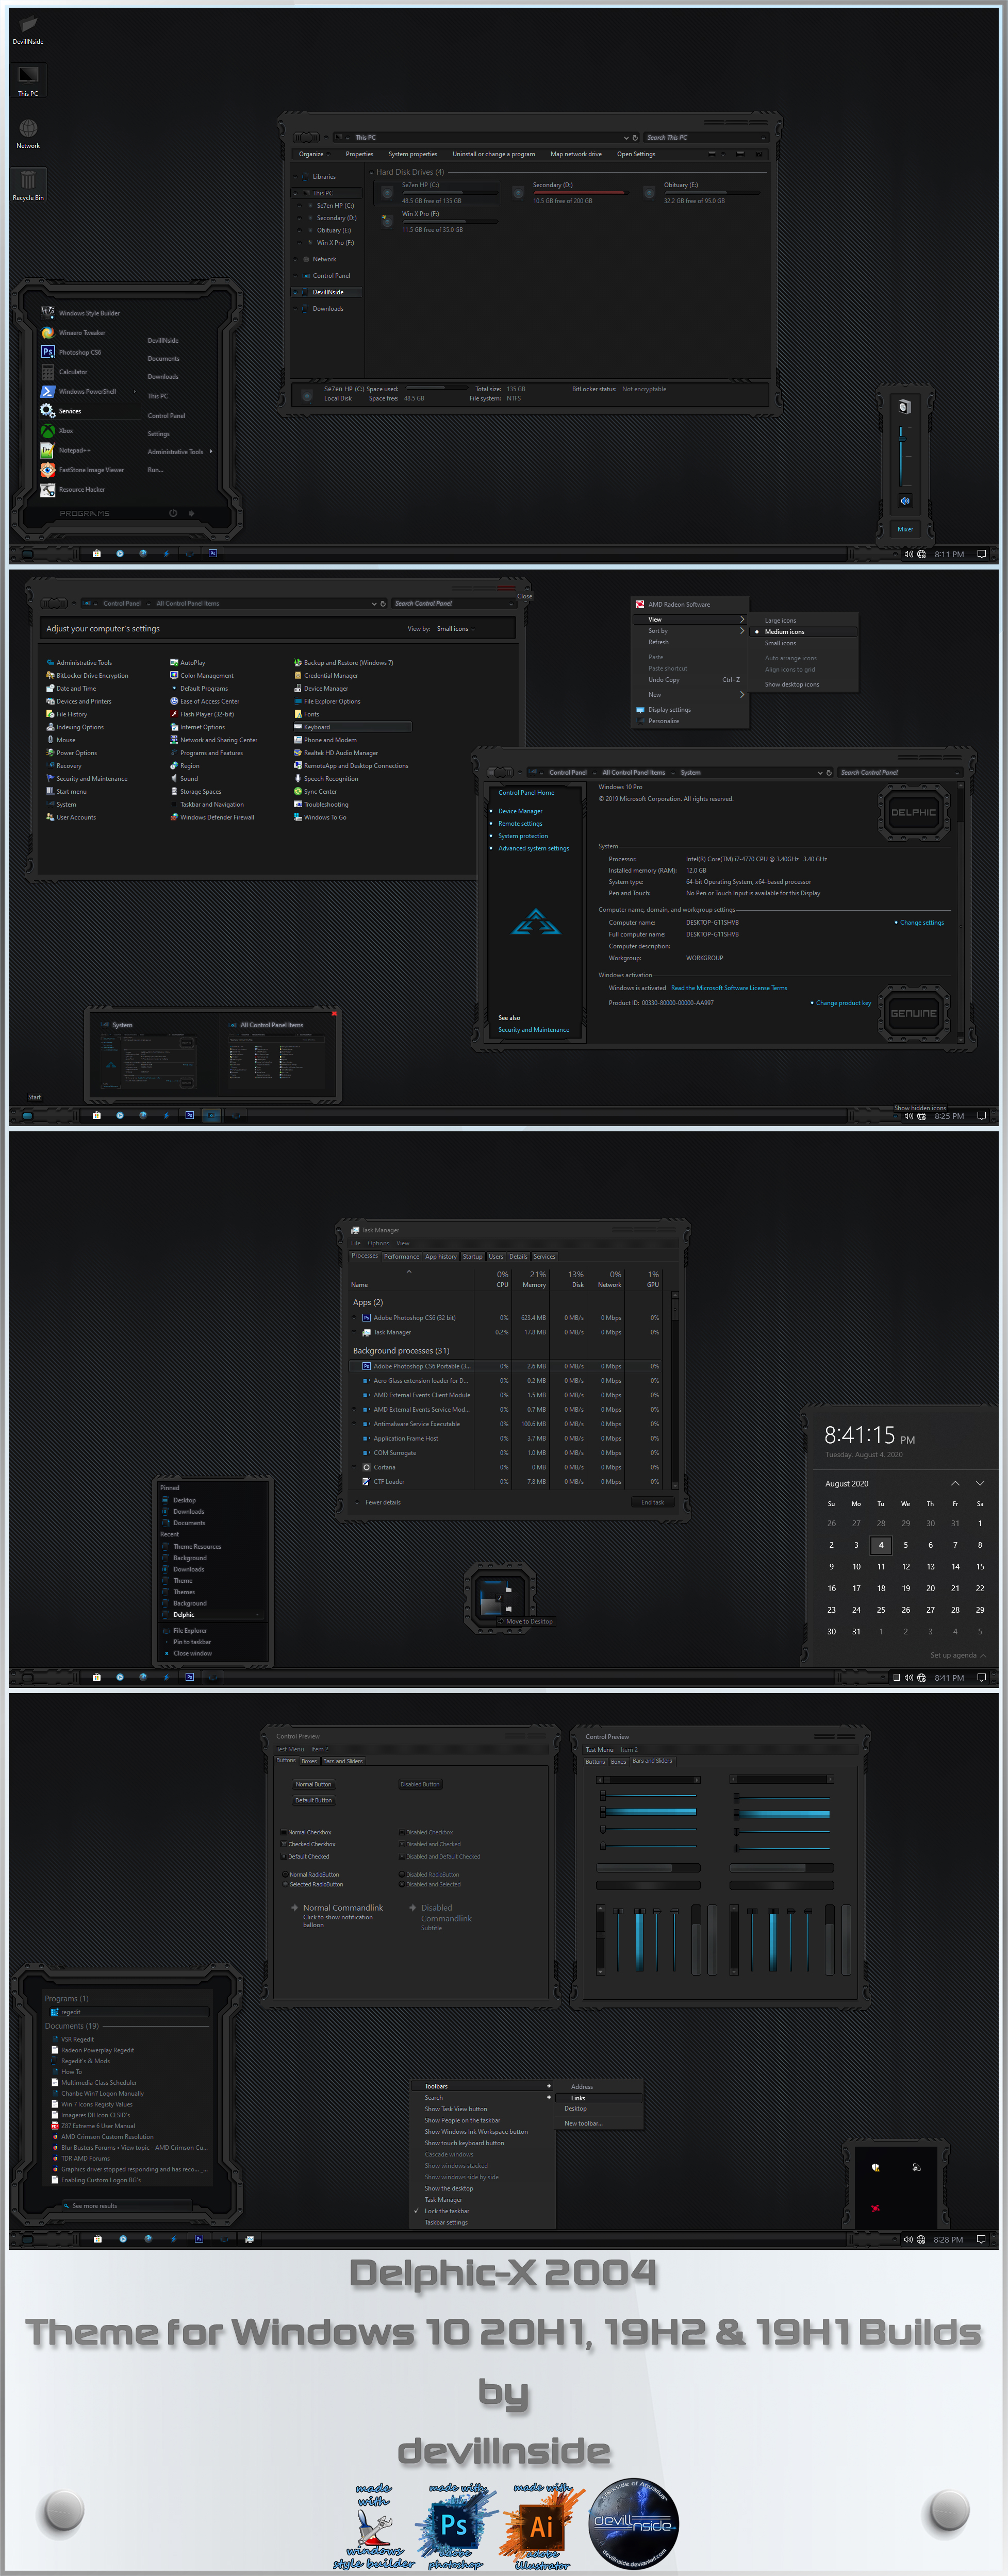Choose Medium icons in View submenu
The image size is (1008, 2576).
coord(804,632)
